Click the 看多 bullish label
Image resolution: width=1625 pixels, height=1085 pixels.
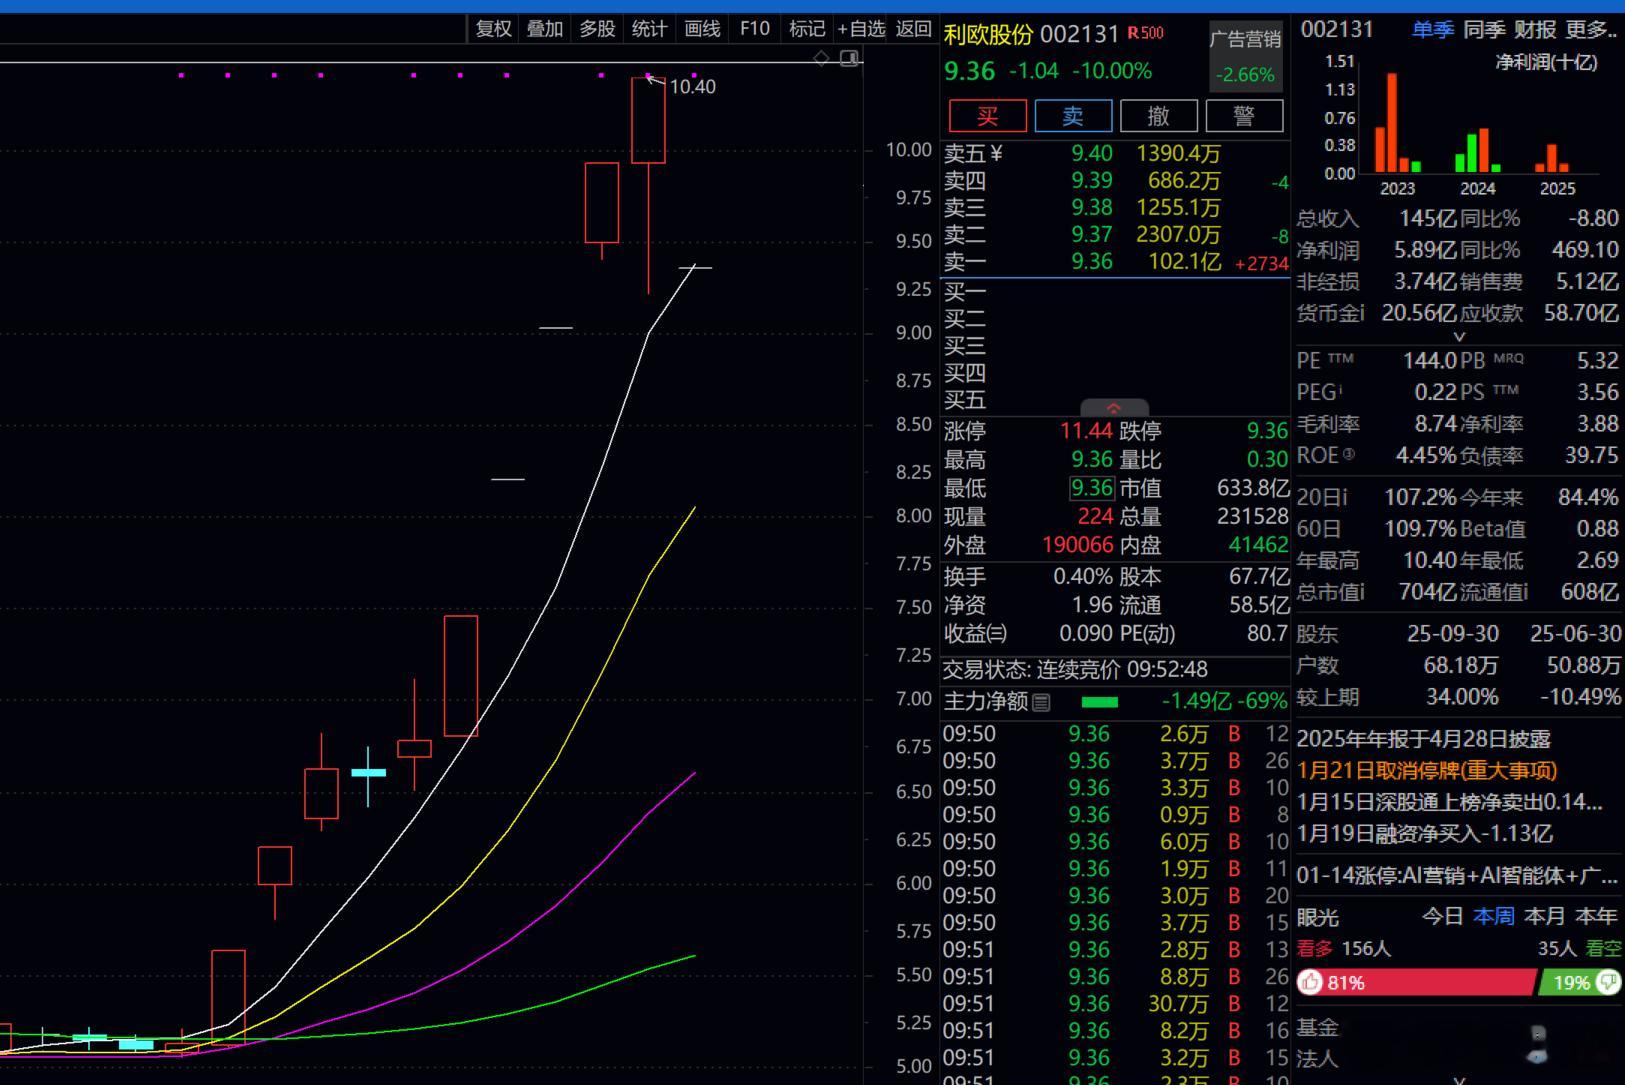1316,948
